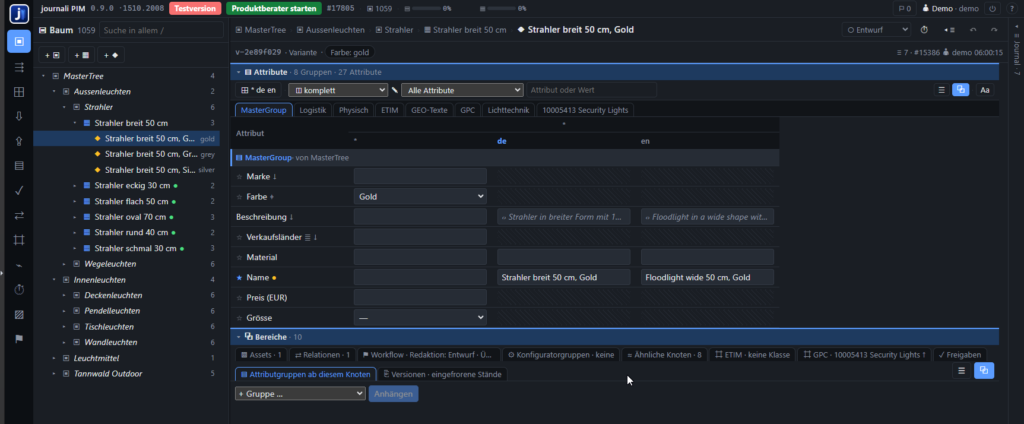The width and height of the screenshot is (1024, 424).
Task: Open Versionen eingefrorene Stände tab
Action: pos(443,374)
